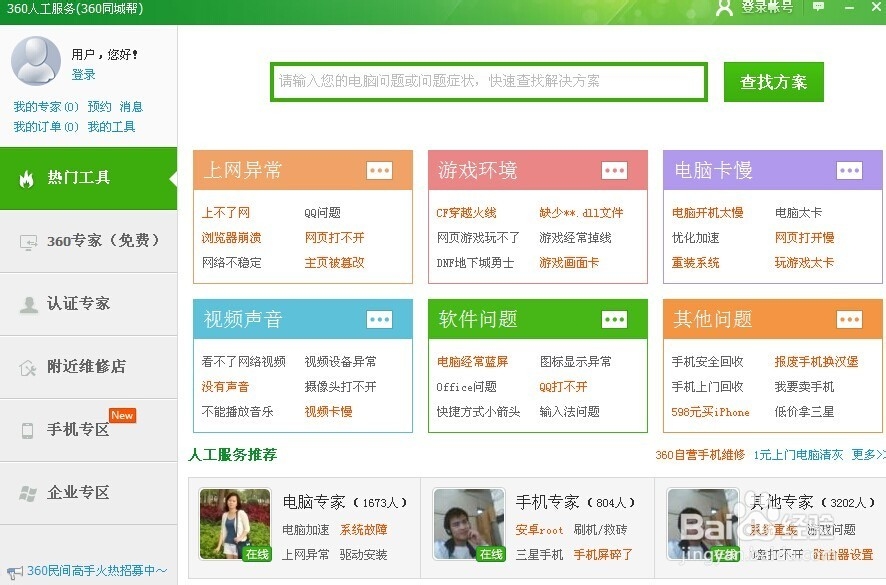
Task: Select 低价拿三星 link
Action: pyautogui.click(x=804, y=411)
